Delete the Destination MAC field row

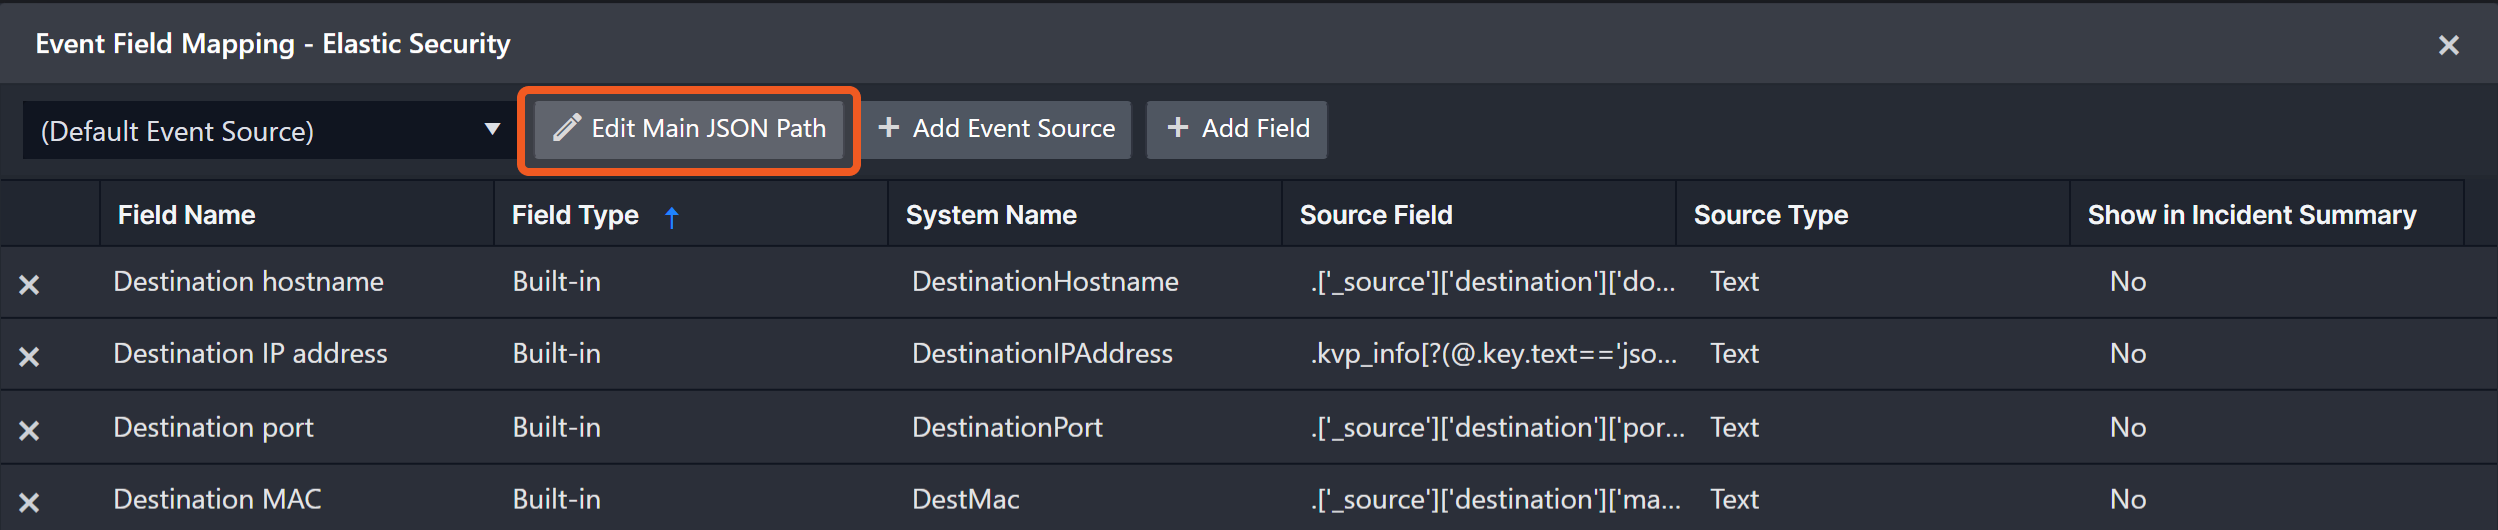[29, 503]
